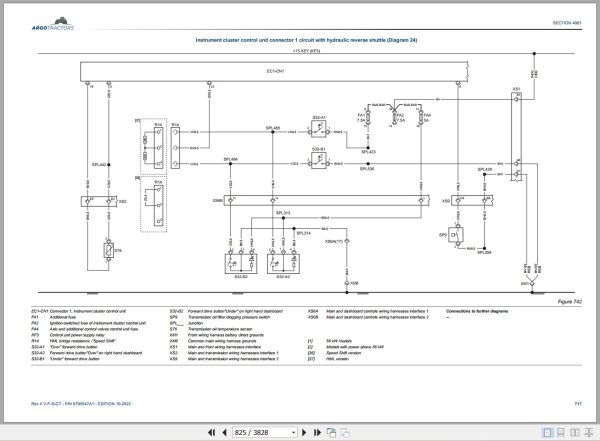Click the S32-B1 switch symbol
This screenshot has width=600, height=441.
(318, 161)
